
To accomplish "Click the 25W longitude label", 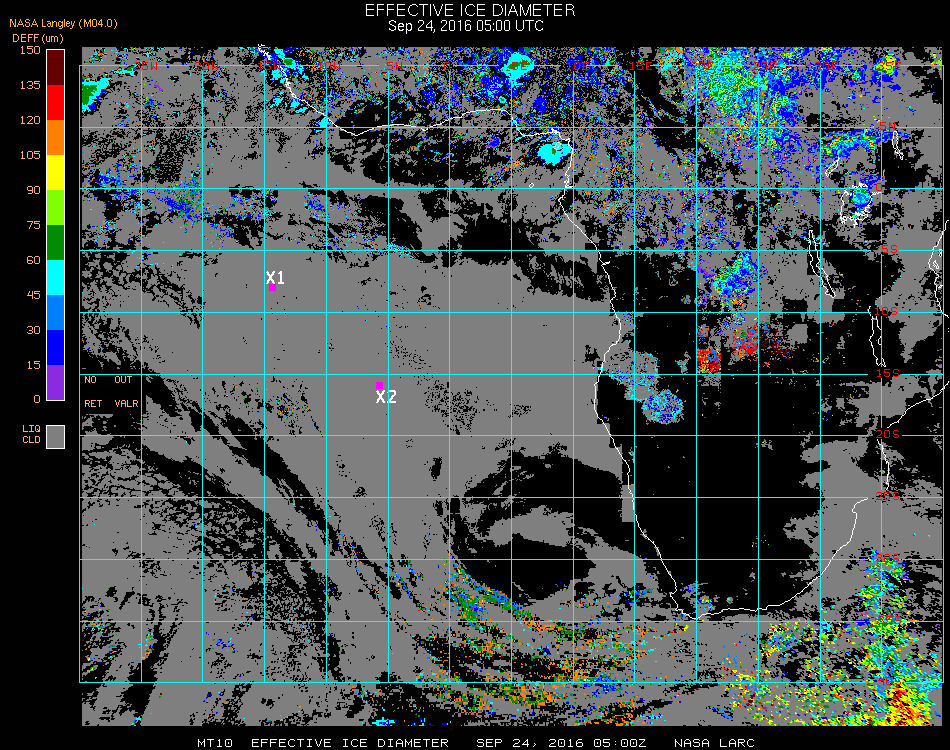I will (146, 66).
